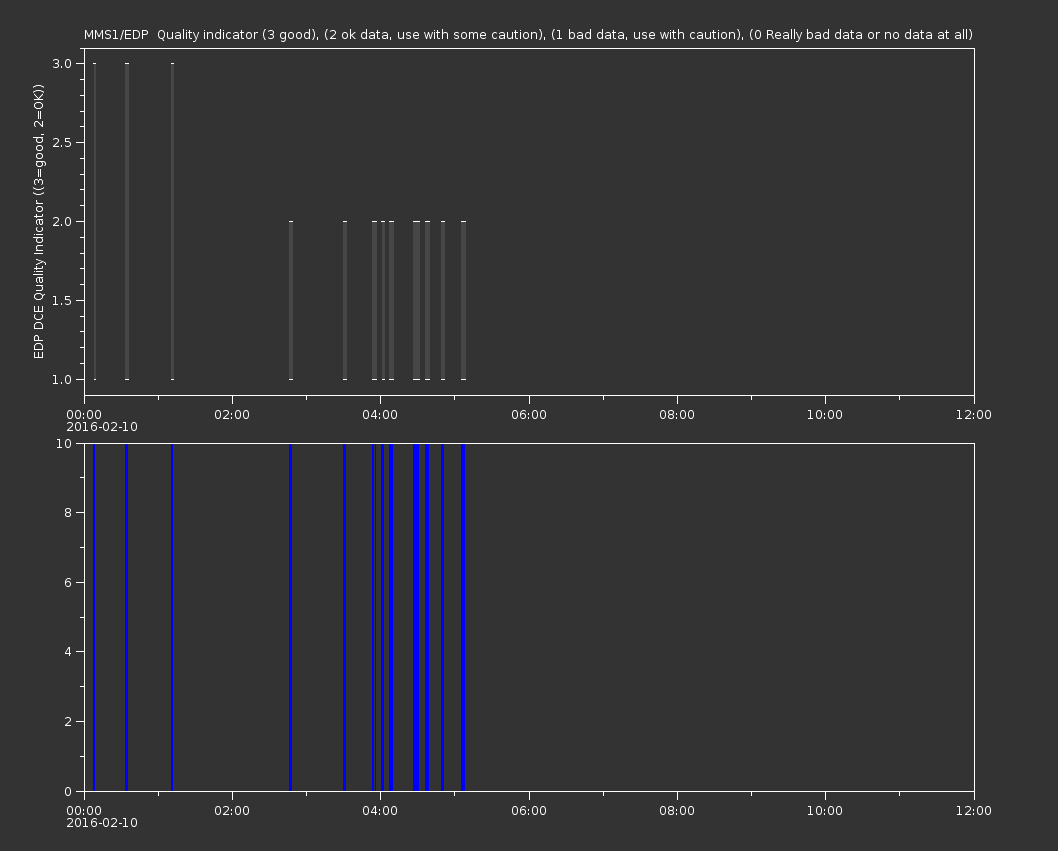Viewport: 1058px width, 851px height.
Task: Click the 2.5 tick label on upper plot
Action: click(62, 142)
